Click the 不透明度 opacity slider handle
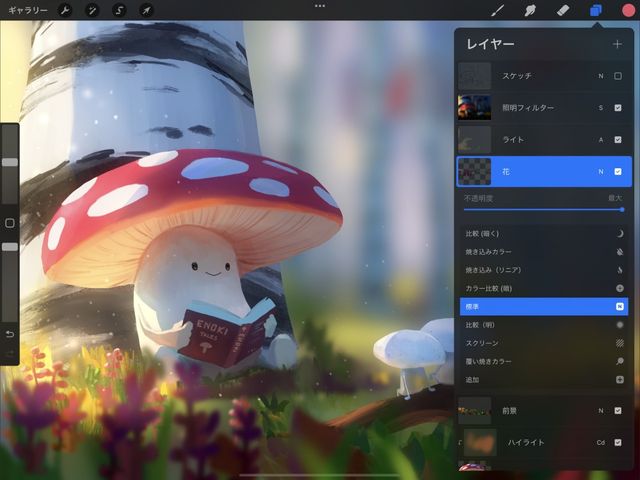Image resolution: width=640 pixels, height=480 pixels. [x=622, y=209]
